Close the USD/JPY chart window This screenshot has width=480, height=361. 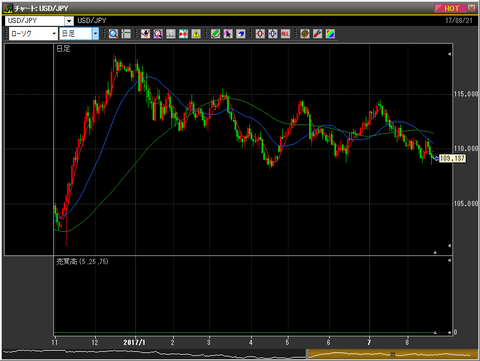click(472, 8)
